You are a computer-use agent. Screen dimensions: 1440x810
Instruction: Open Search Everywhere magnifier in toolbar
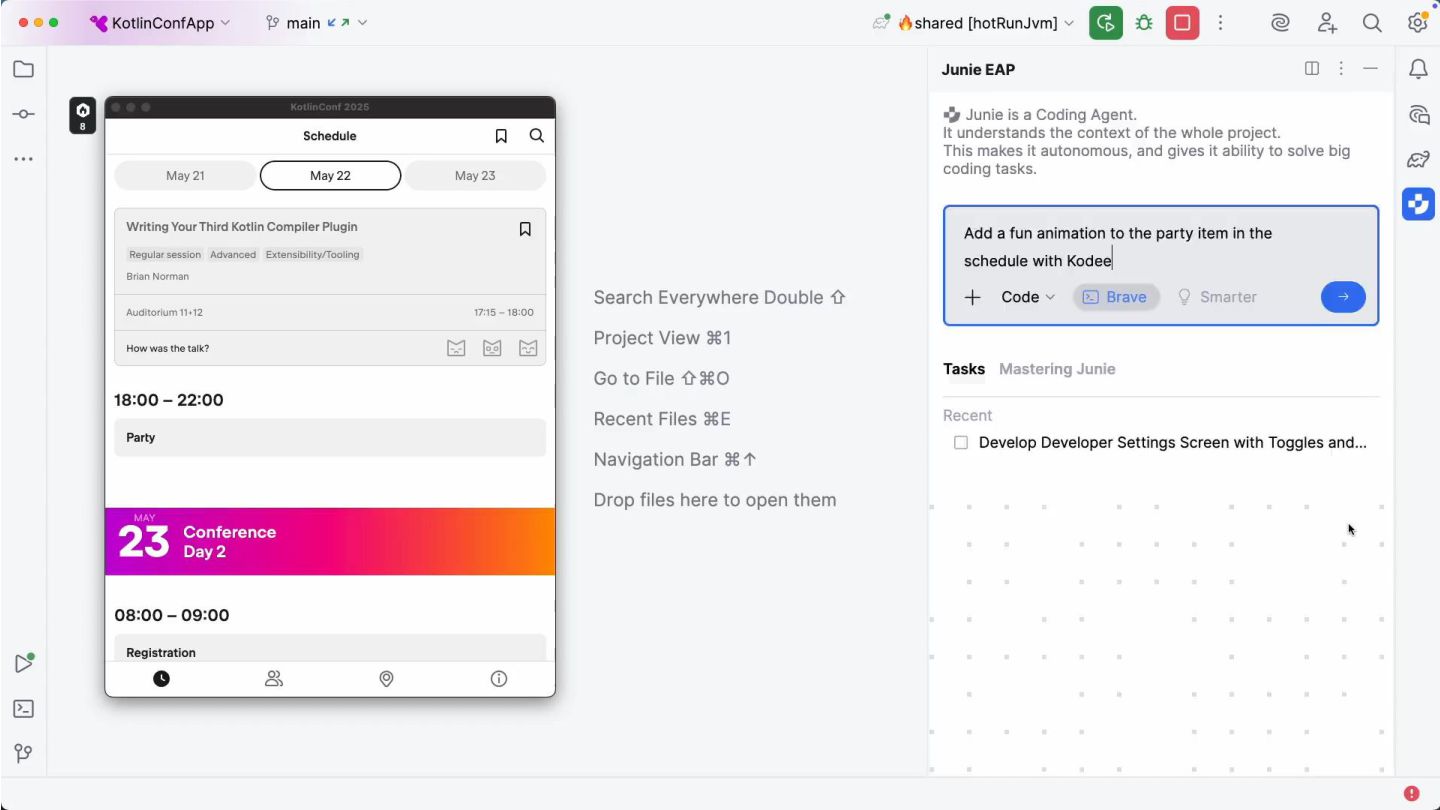(1372, 23)
